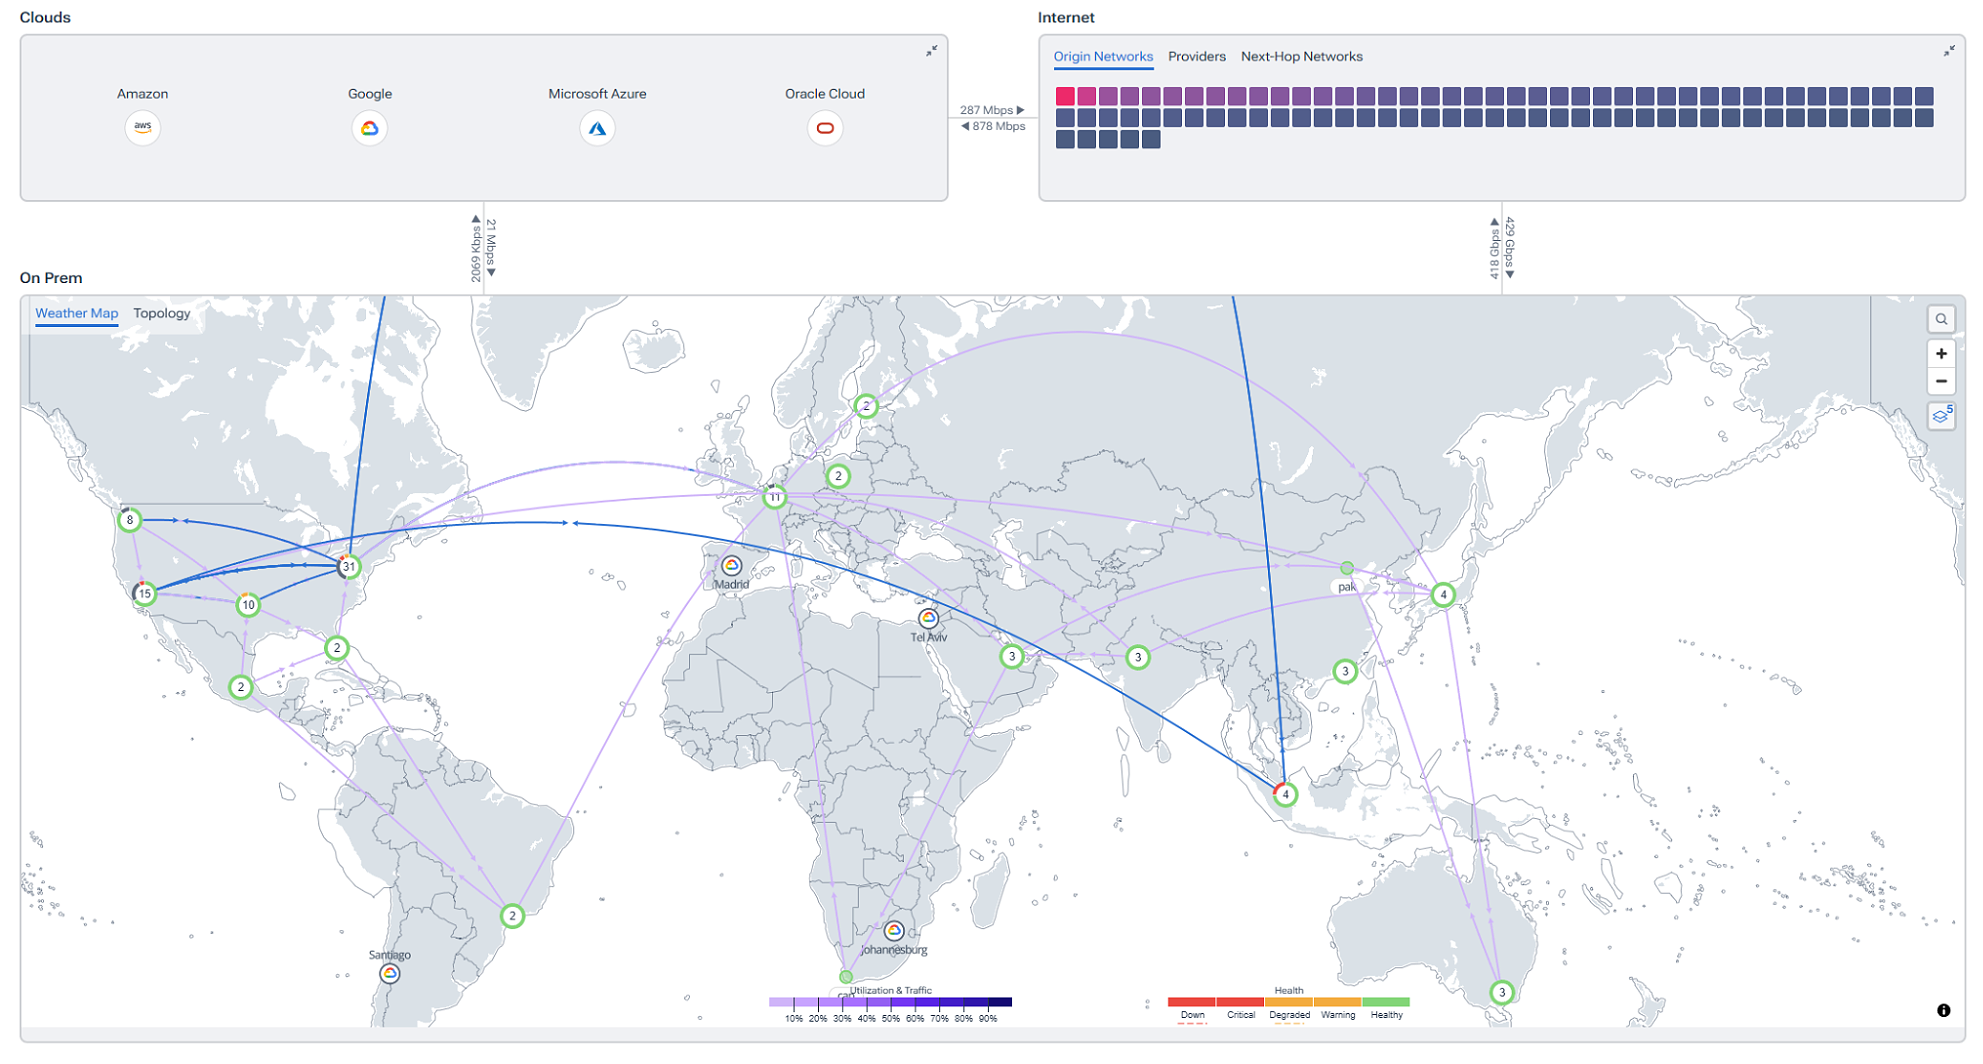
Task: Open the map search tool
Action: (1941, 319)
